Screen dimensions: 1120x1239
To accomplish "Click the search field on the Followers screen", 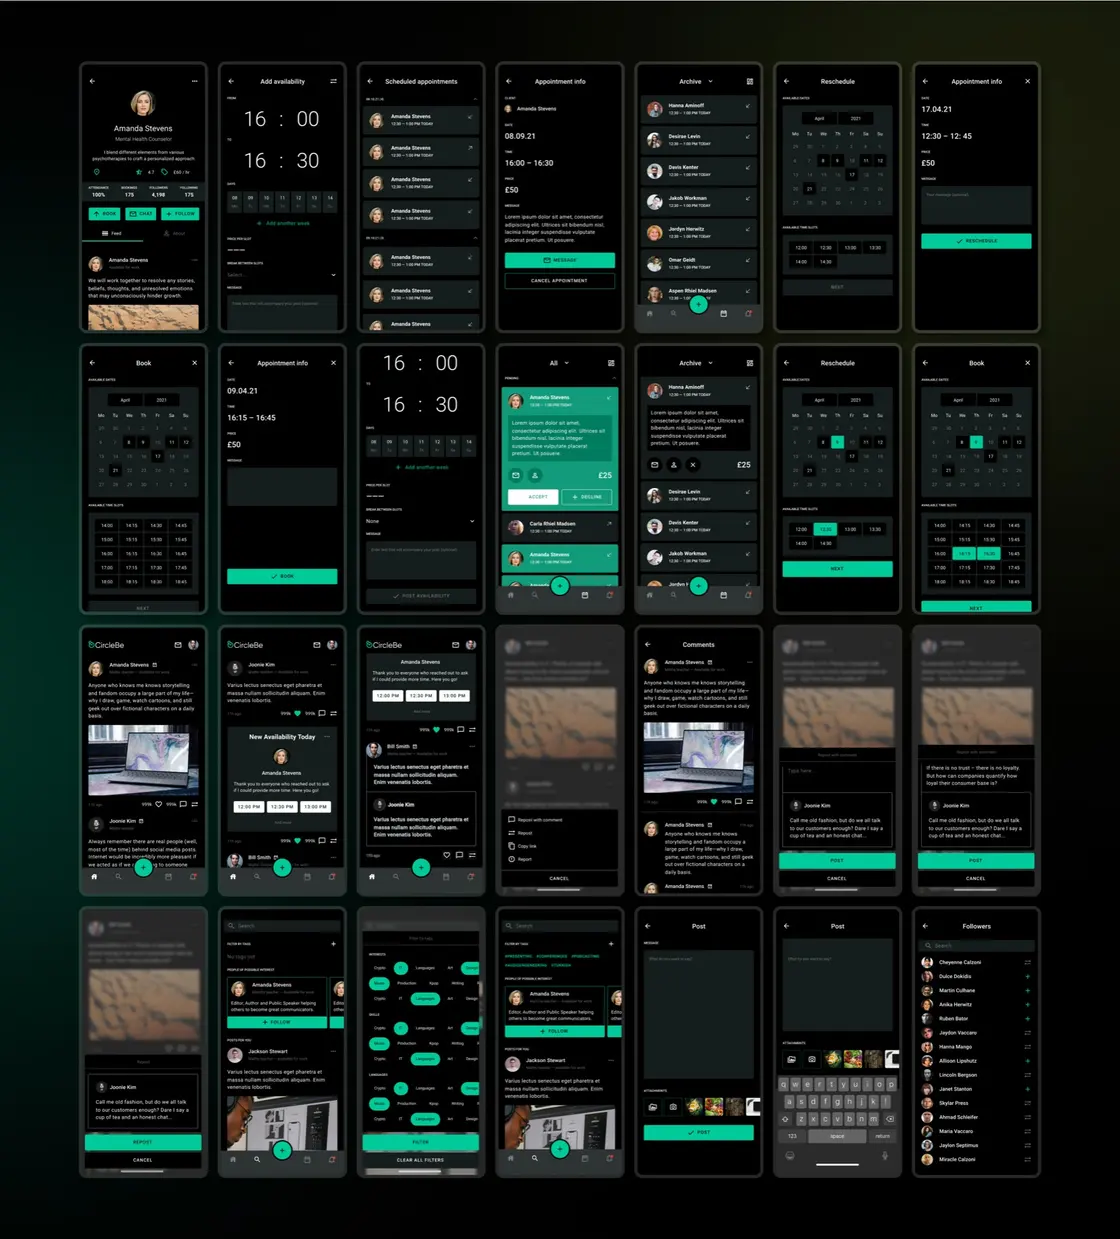I will [976, 945].
